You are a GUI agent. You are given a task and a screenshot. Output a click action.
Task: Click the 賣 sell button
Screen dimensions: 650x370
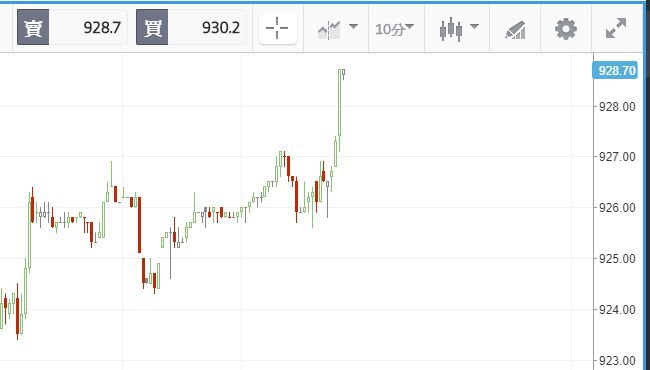tap(33, 27)
